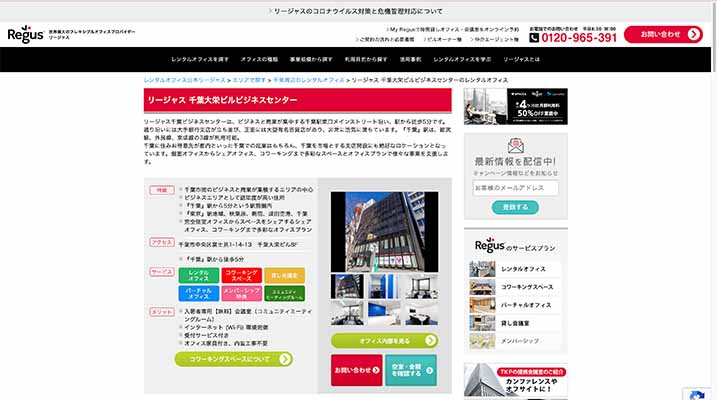This screenshot has width=717, height=400.
Task: Open the ビルオーナー様 link in the header
Action: (443, 39)
